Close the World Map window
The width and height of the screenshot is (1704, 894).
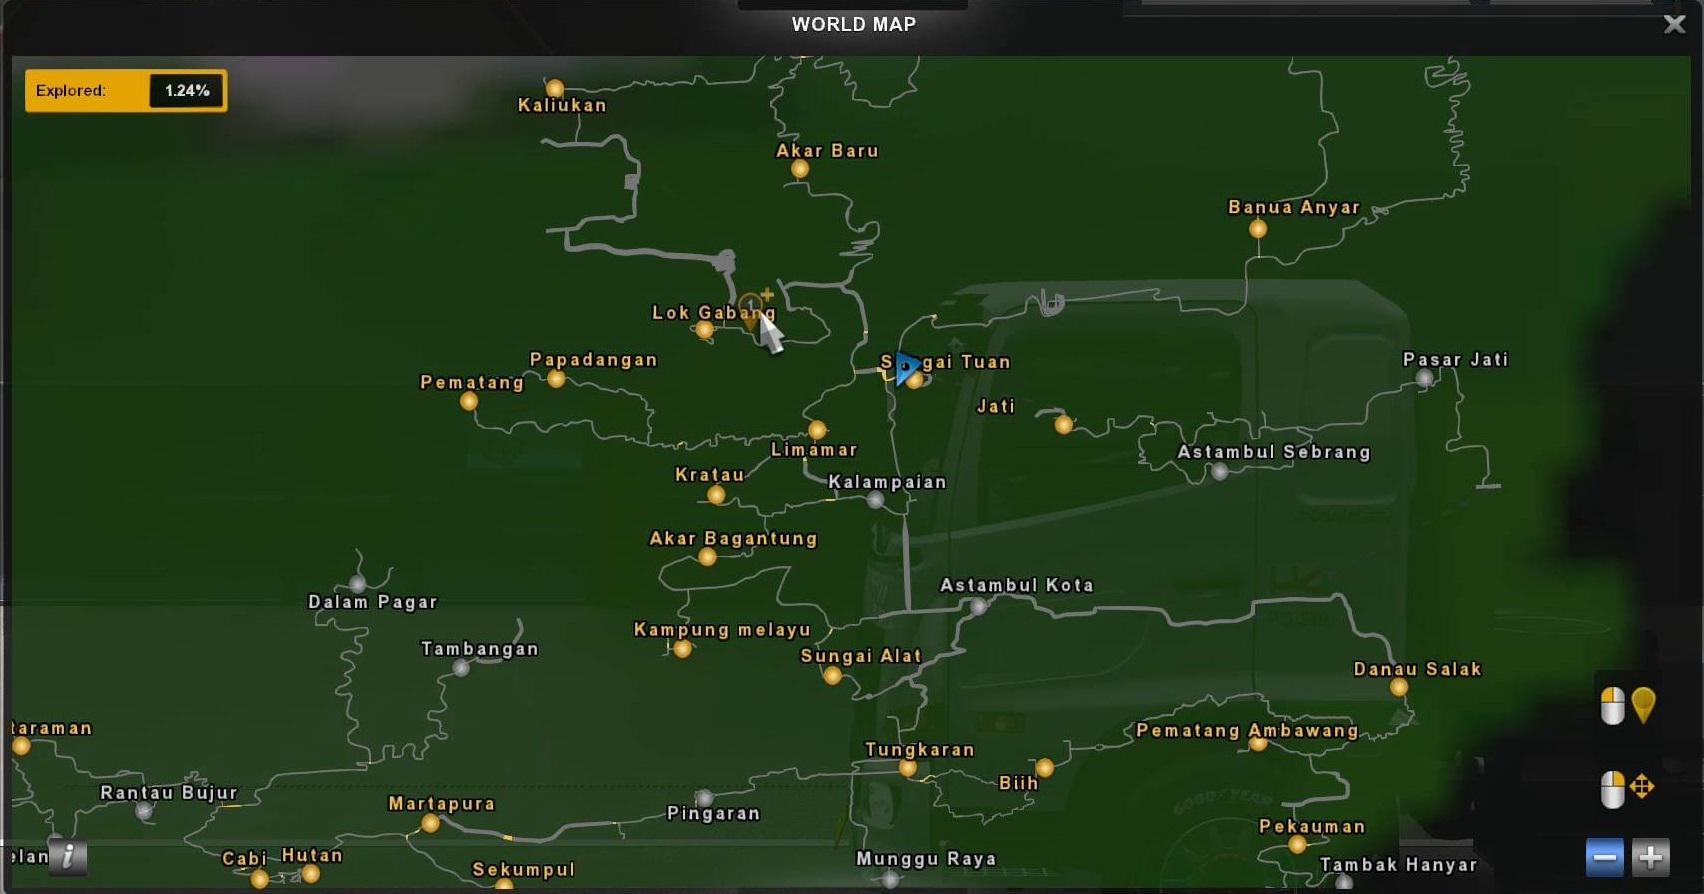1674,24
